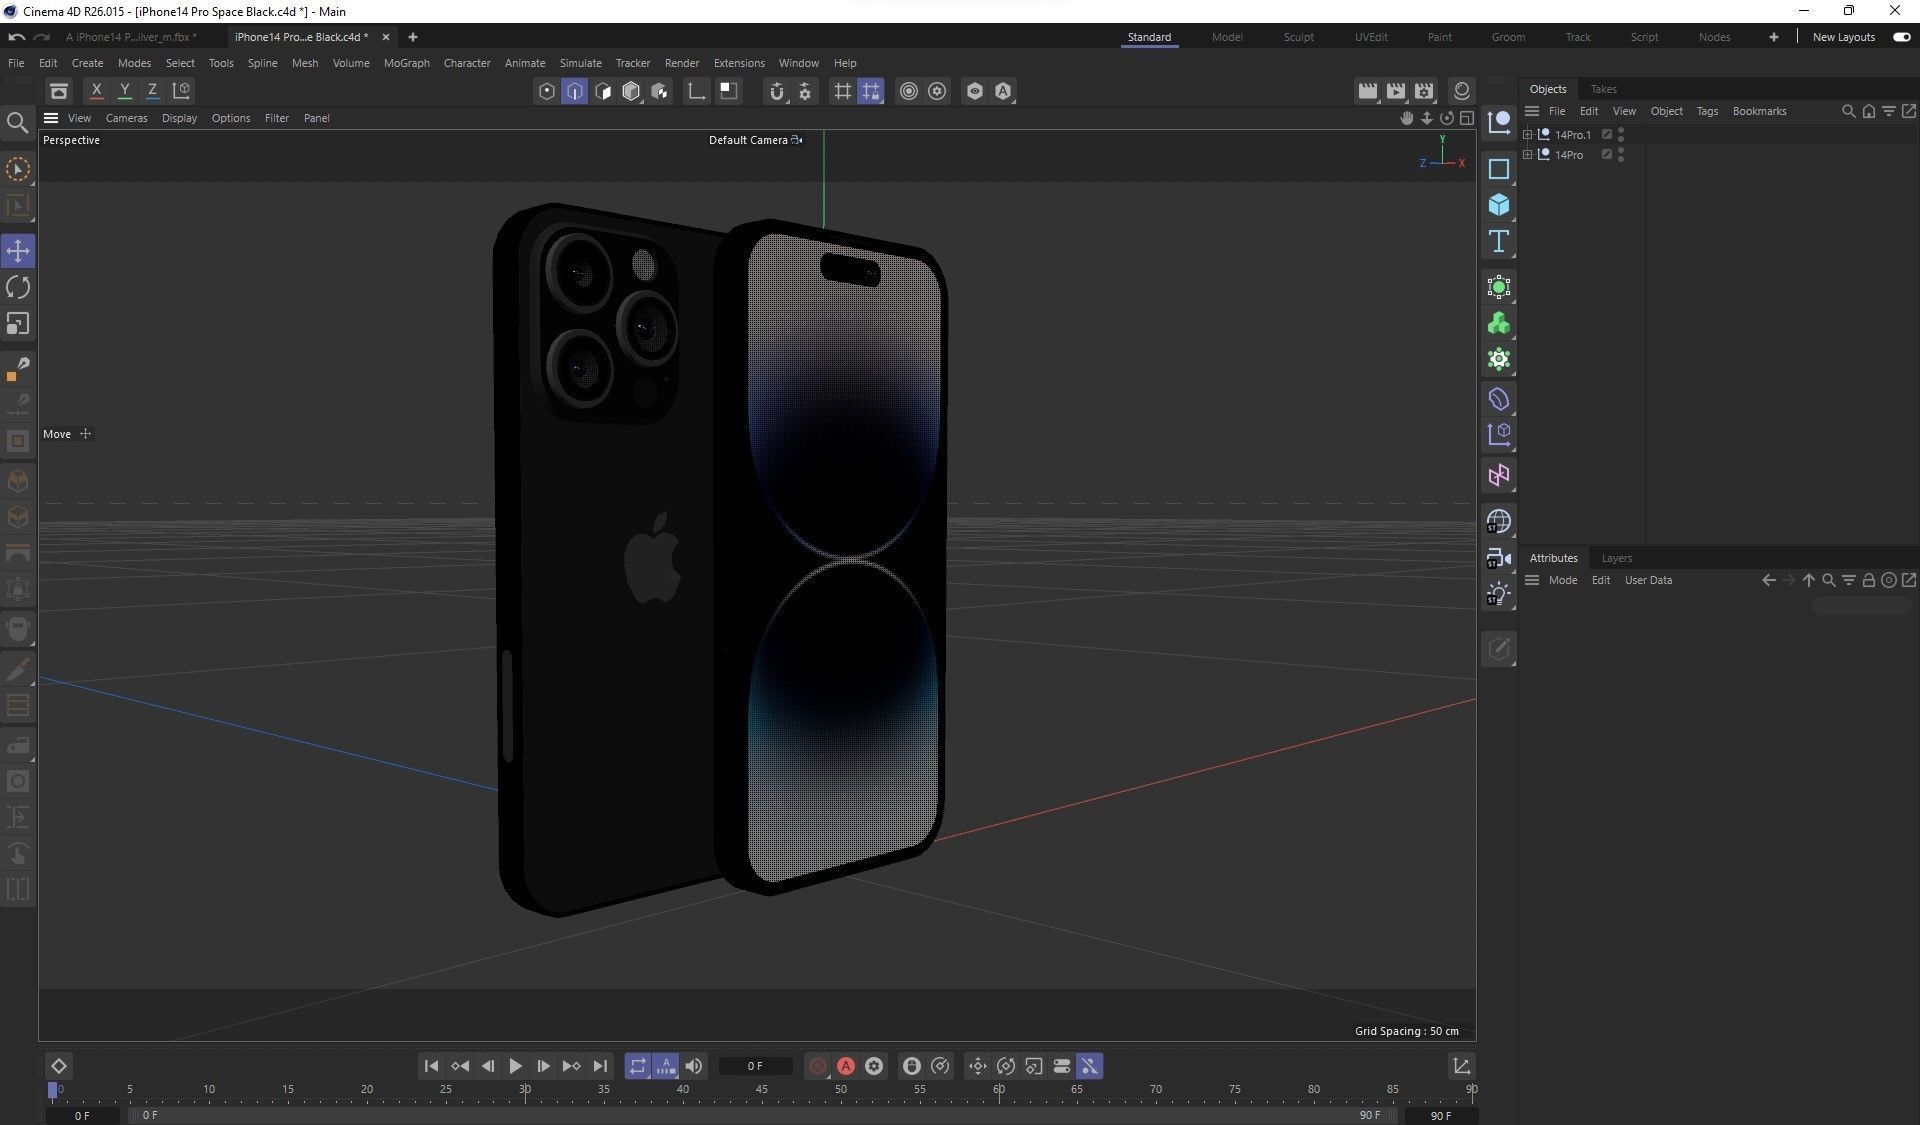Click User Data in Attributes manager
Image resolution: width=1920 pixels, height=1125 pixels.
(1648, 580)
